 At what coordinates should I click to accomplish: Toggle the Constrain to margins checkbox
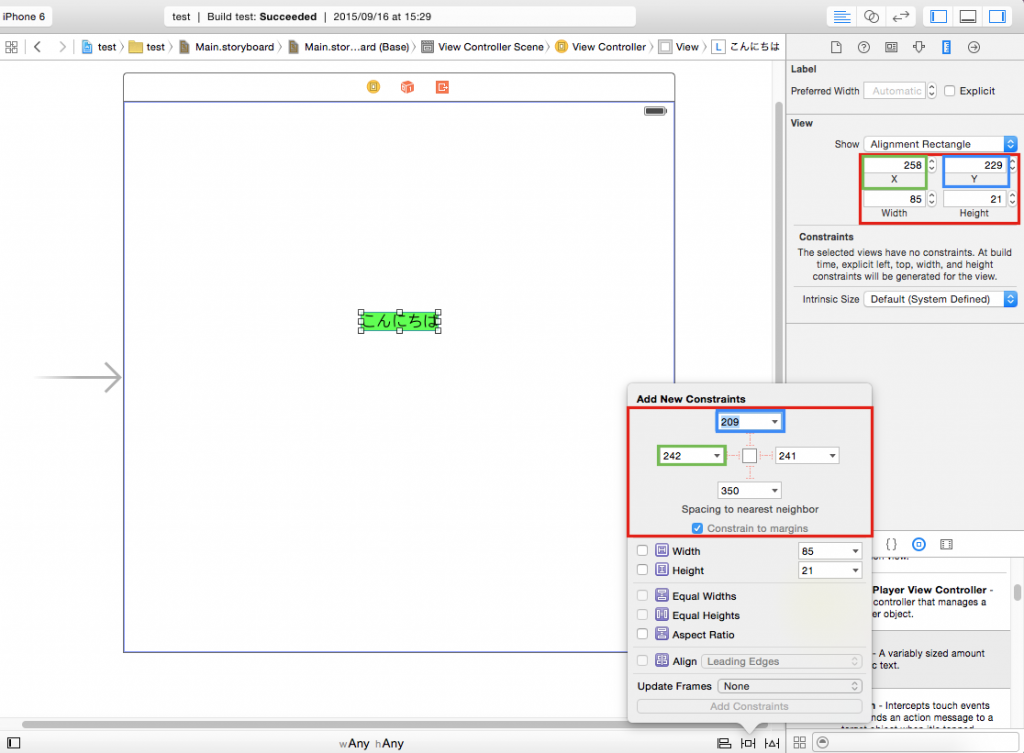point(699,528)
